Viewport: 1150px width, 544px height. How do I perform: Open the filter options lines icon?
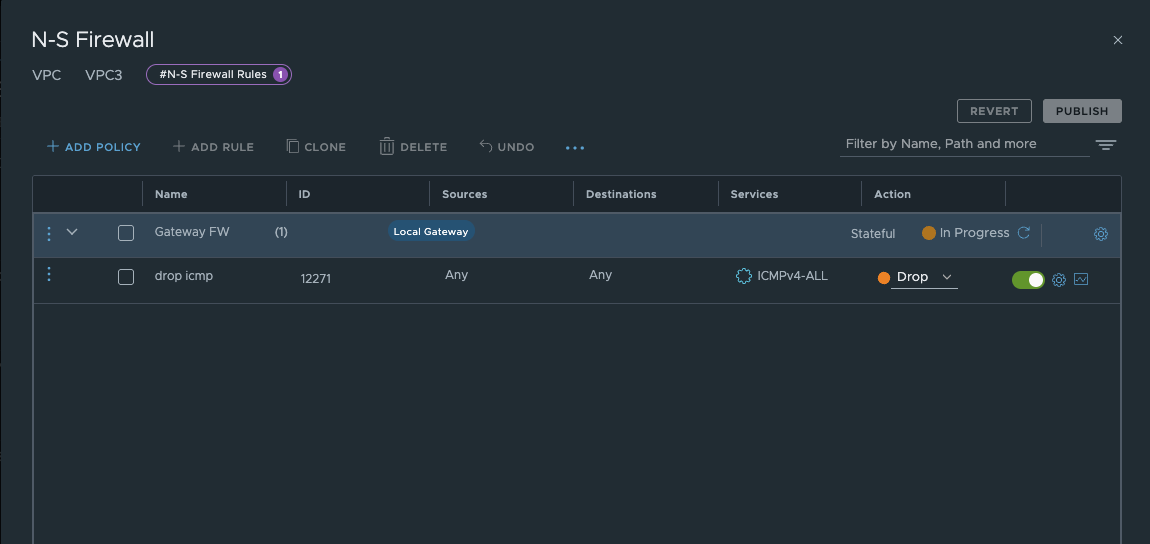coord(1106,145)
